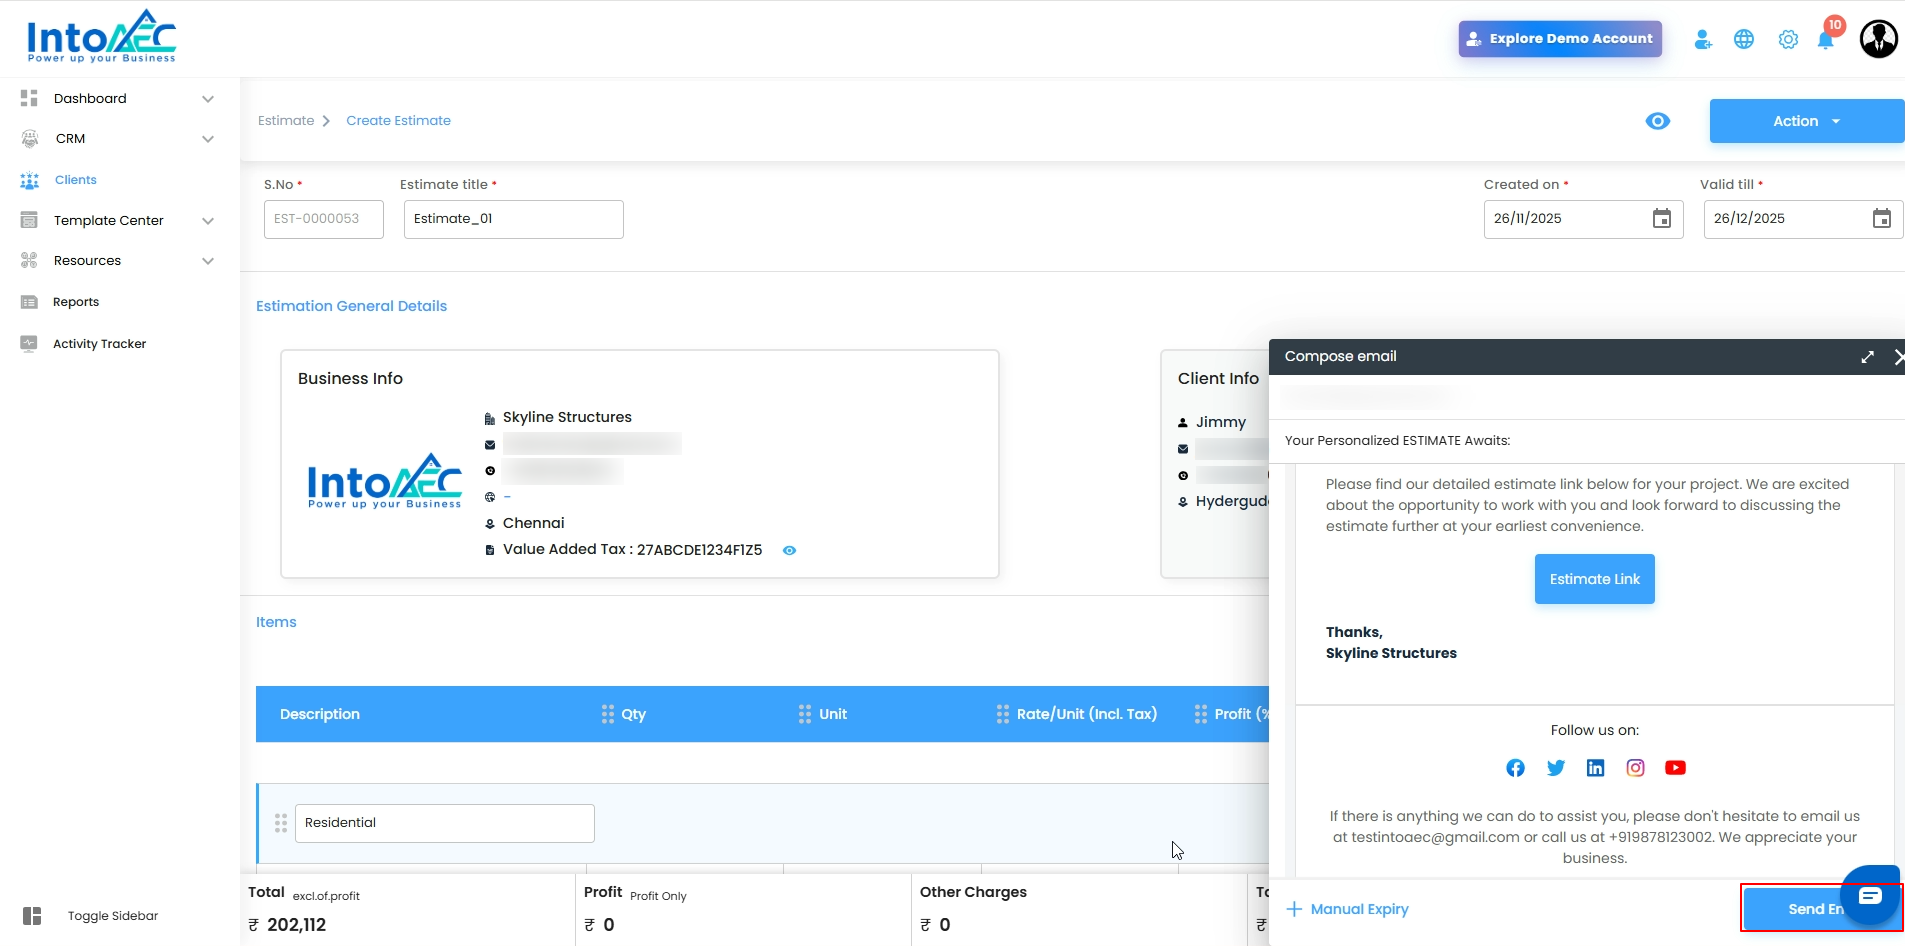
Task: Click the Activity Tracker sidebar icon
Action: click(29, 343)
